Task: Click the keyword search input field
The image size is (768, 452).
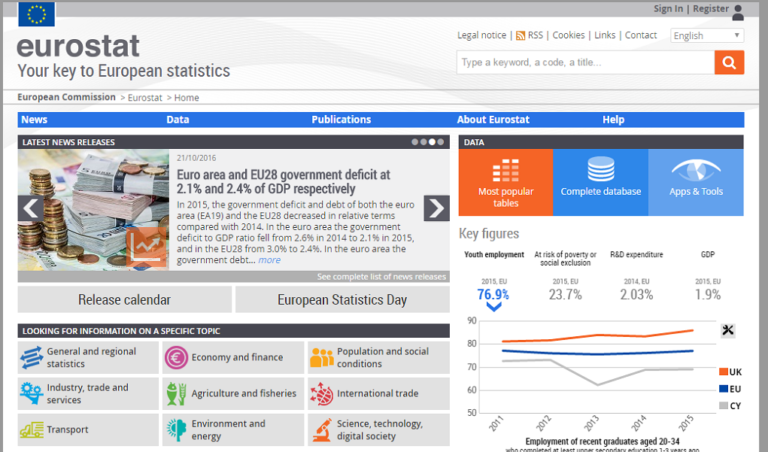Action: [x=585, y=62]
